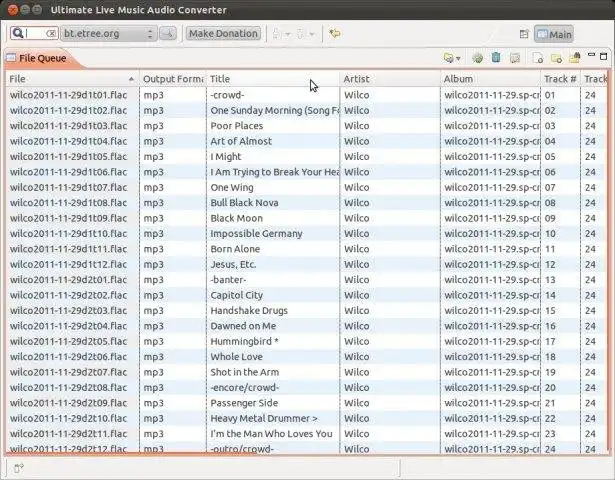The image size is (615, 480).
Task: Minimize the File Queue panel
Action: point(591,55)
